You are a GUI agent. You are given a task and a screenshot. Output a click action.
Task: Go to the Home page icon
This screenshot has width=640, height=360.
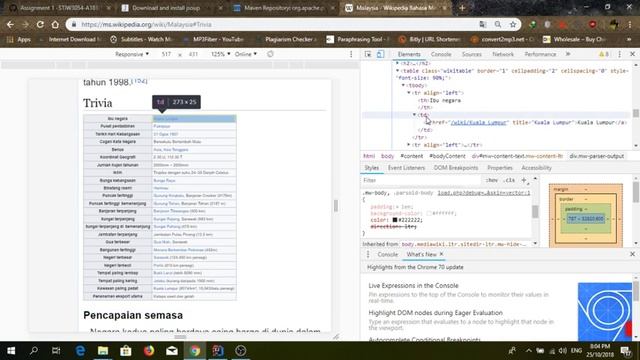pos(55,24)
